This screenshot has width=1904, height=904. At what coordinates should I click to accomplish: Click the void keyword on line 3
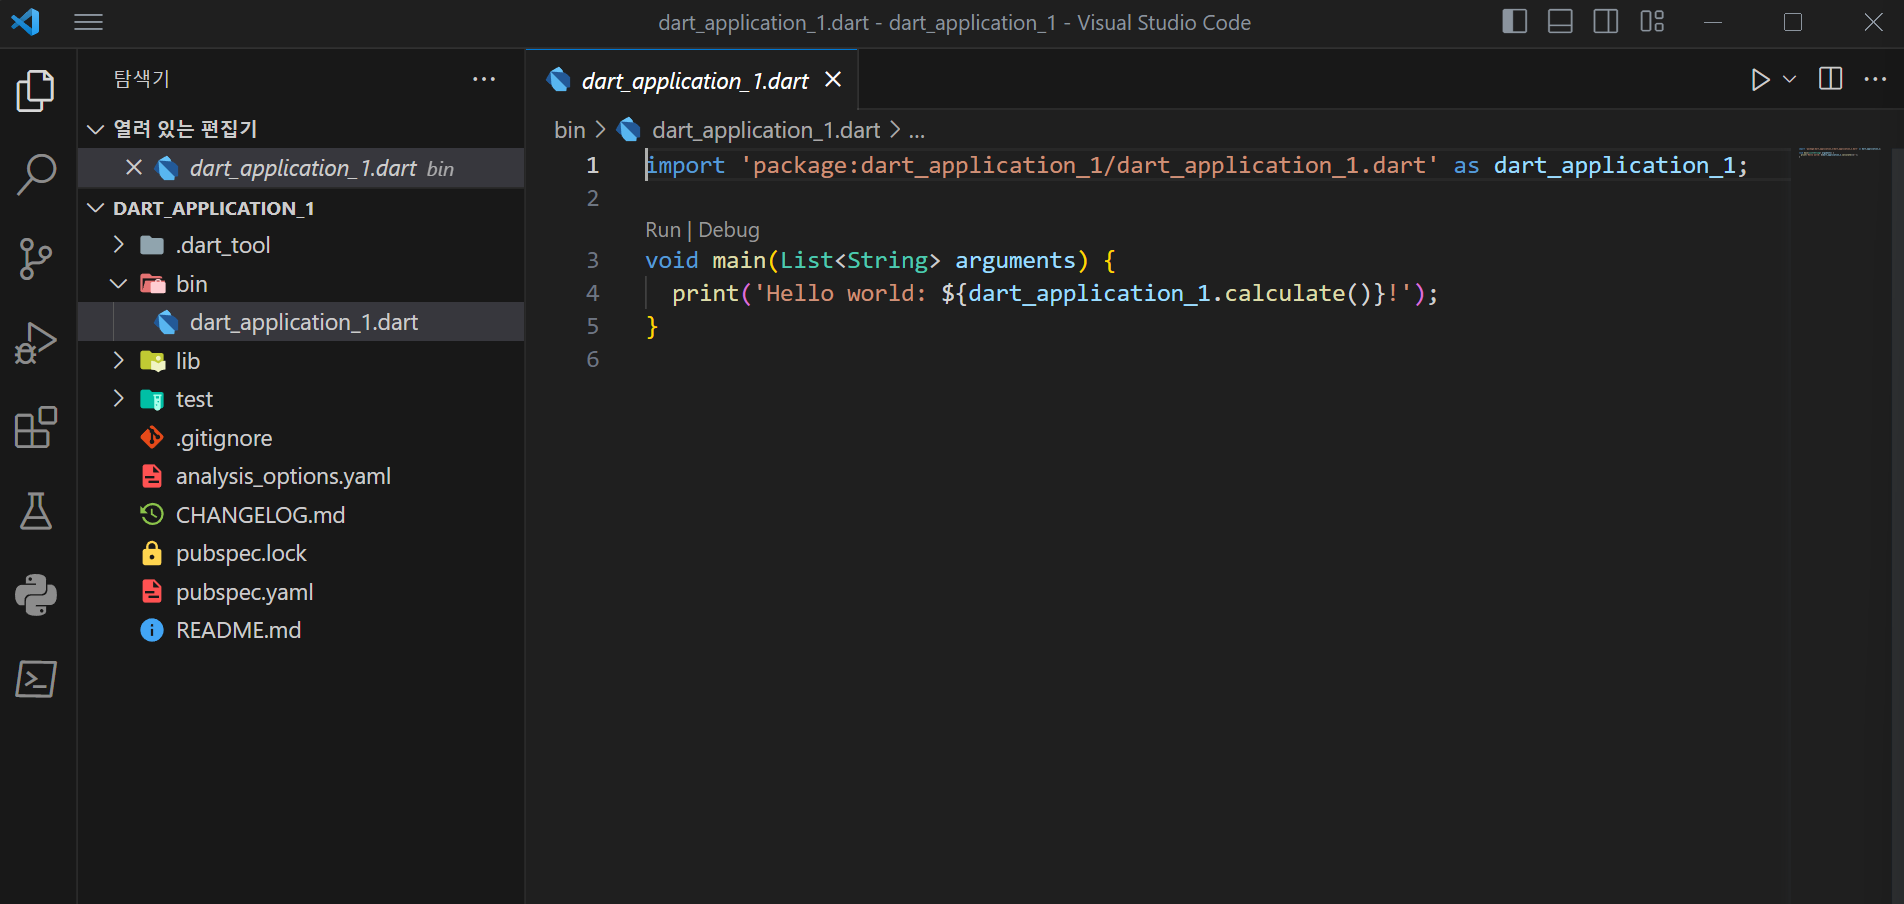(671, 260)
